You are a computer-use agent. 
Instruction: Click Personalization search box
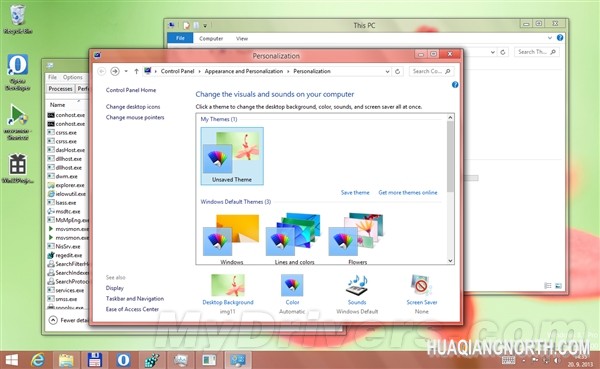pyautogui.click(x=431, y=71)
